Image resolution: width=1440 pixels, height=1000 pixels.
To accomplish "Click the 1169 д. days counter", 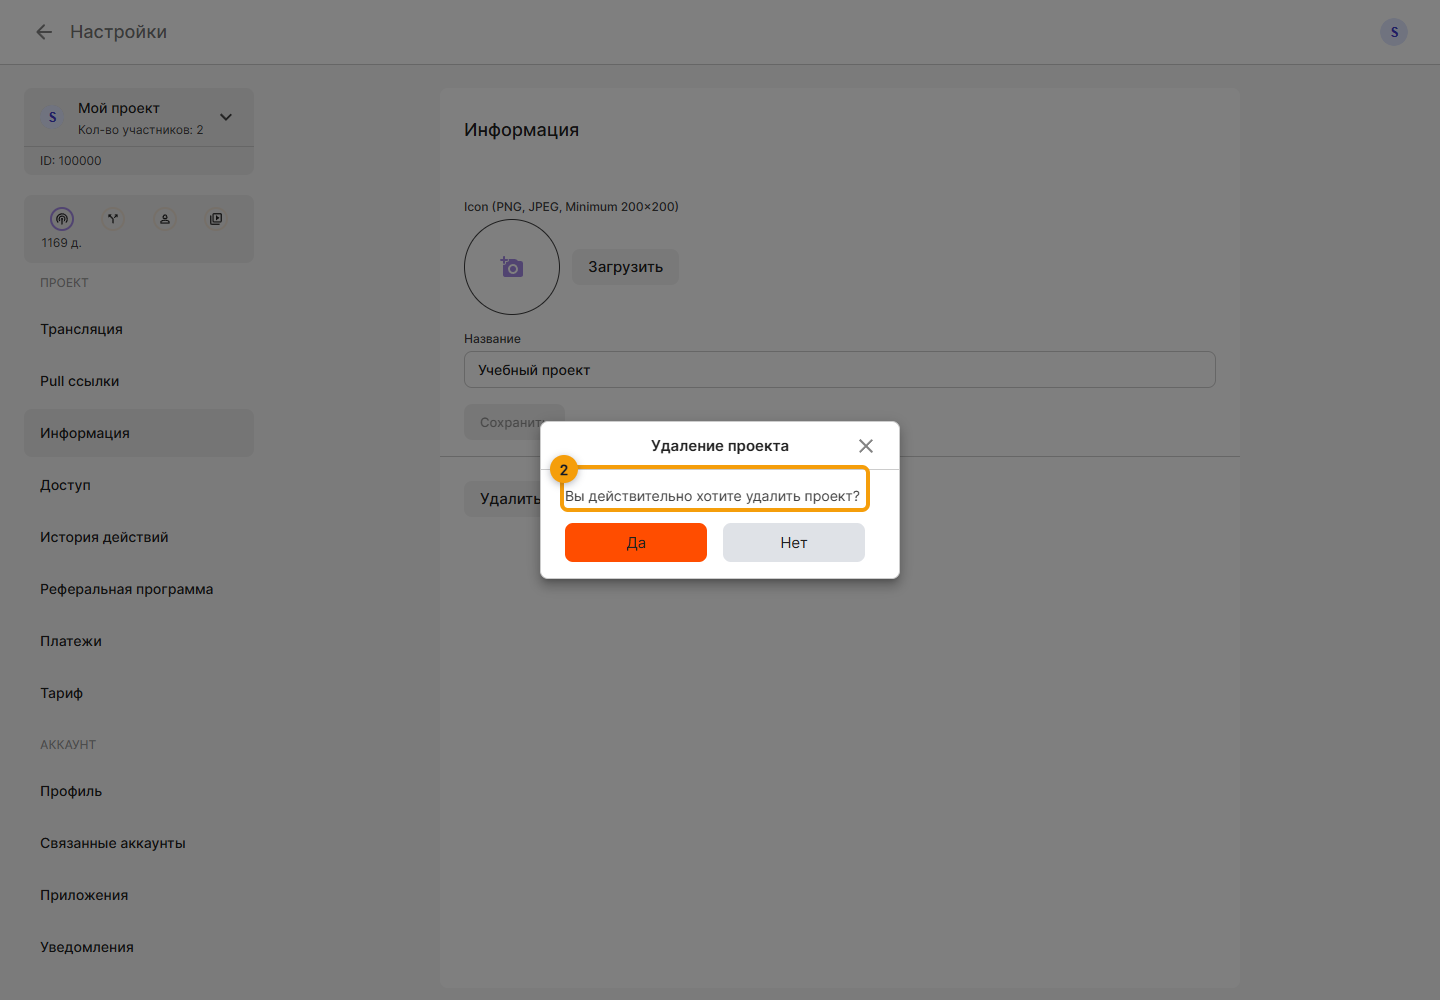I will point(62,243).
